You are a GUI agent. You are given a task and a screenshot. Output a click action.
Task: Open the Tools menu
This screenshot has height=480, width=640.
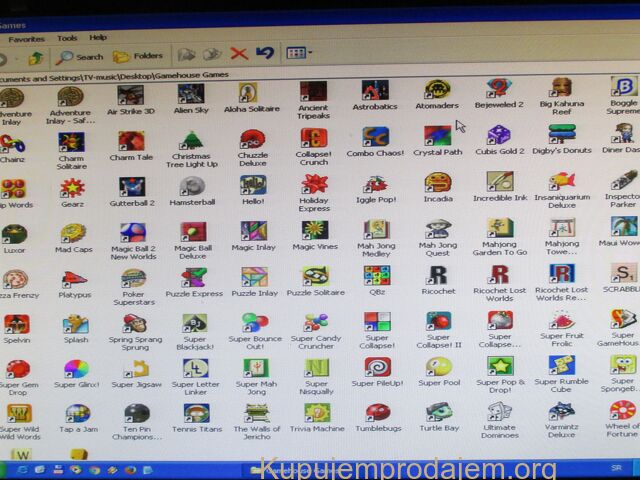(67, 38)
